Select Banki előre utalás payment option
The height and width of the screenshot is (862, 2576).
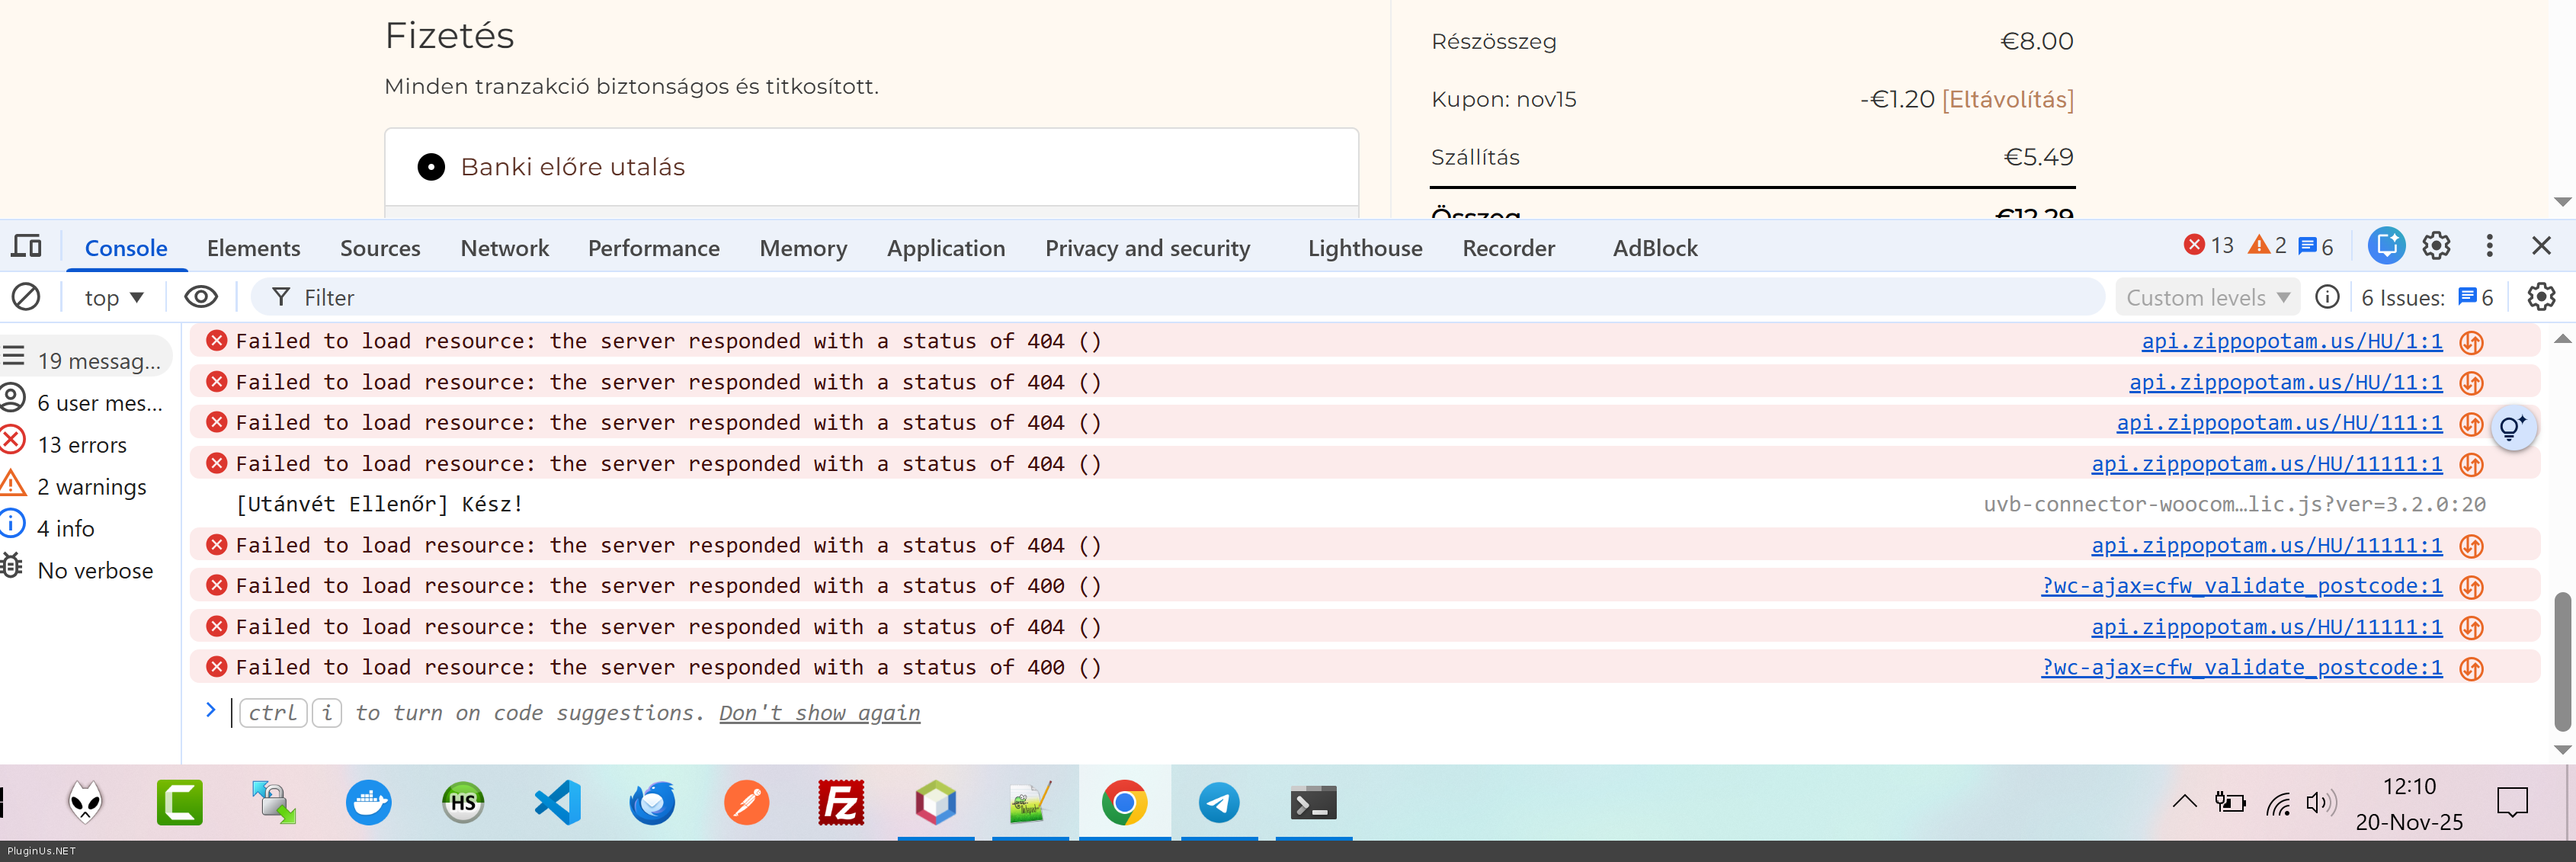[431, 167]
